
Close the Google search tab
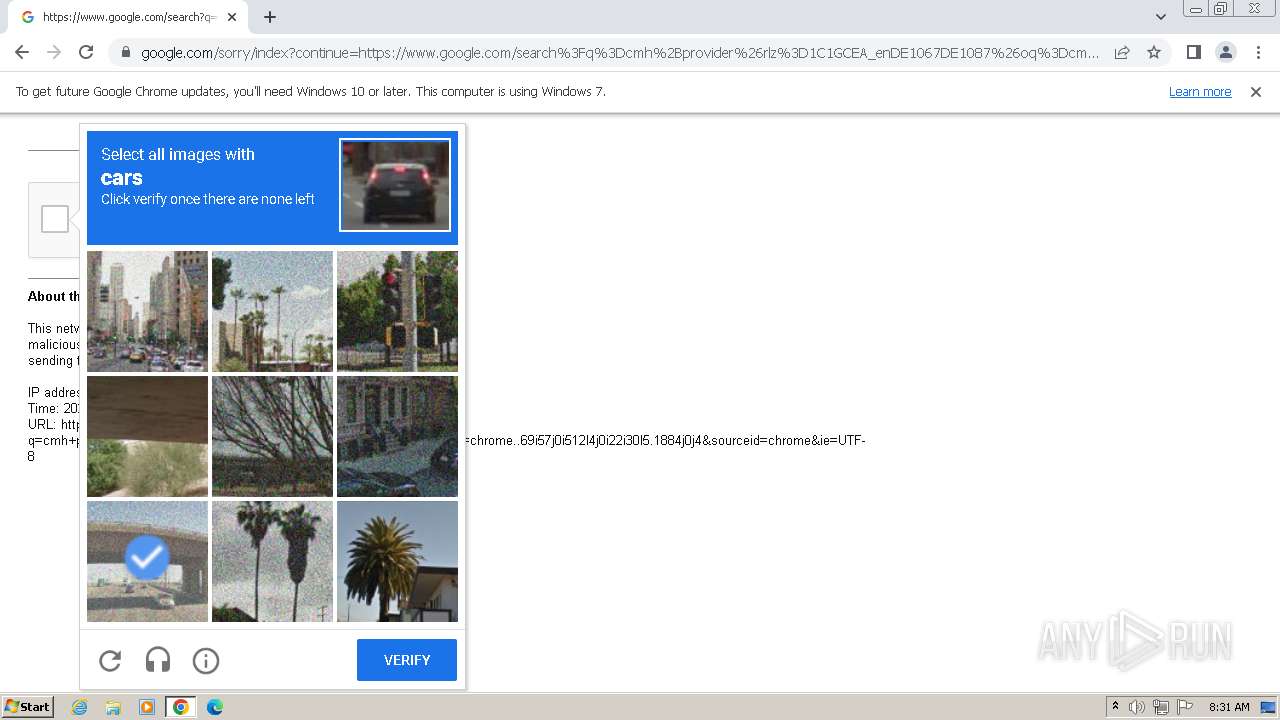232,17
